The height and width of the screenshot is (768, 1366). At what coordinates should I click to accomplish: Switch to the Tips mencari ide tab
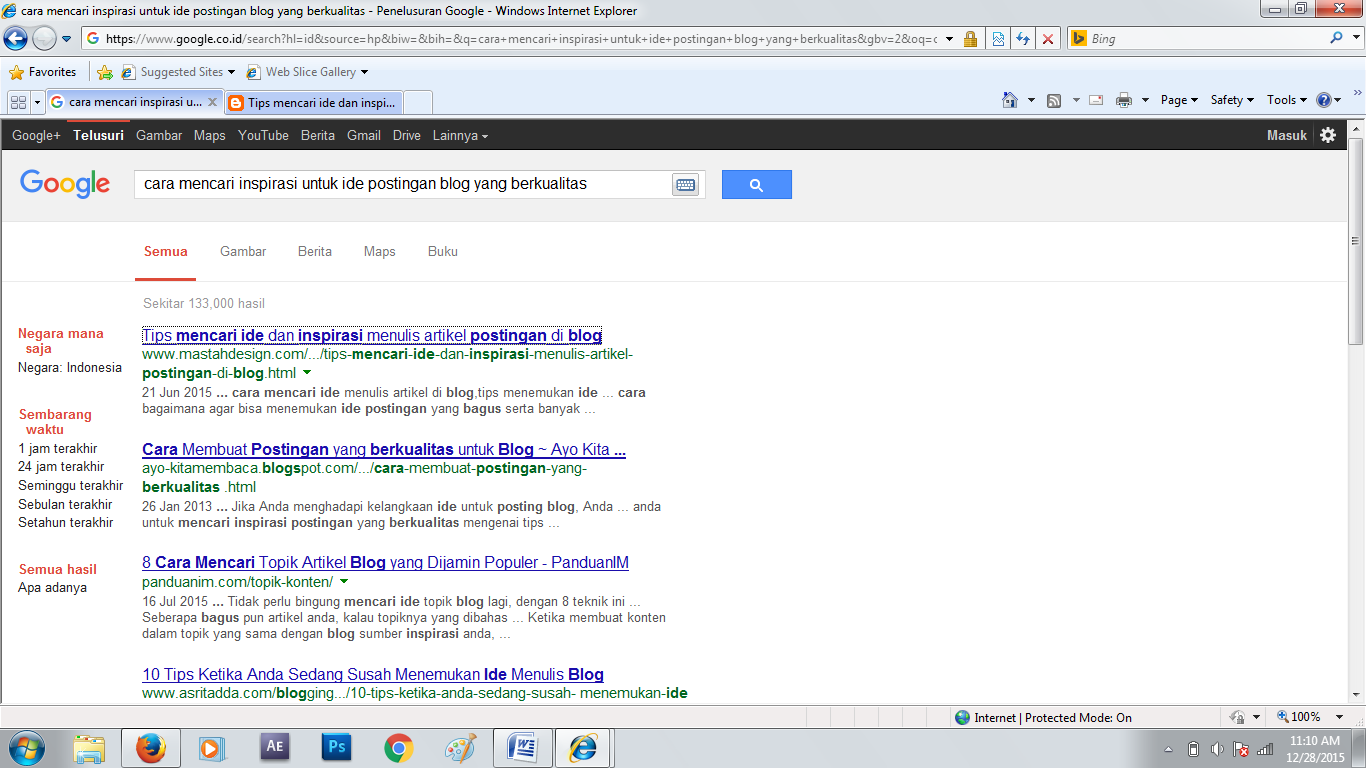313,102
